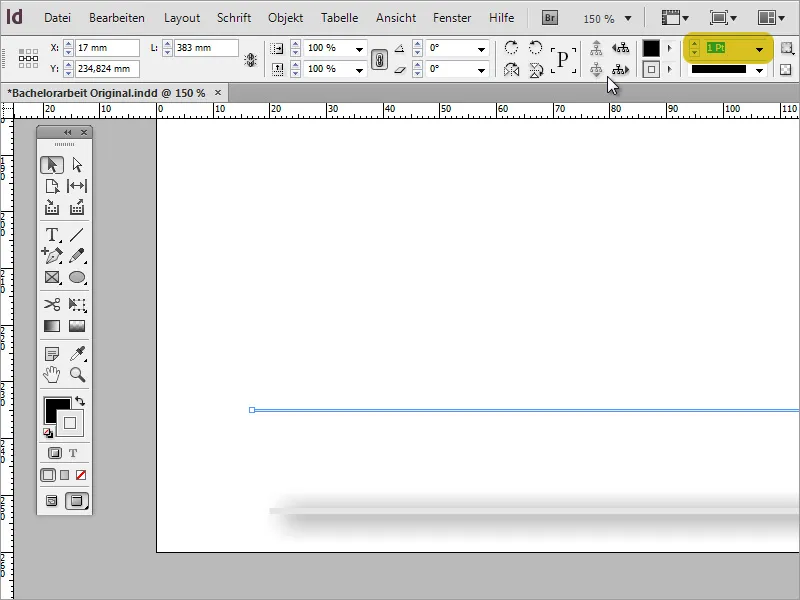Select the Gap tool

pyautogui.click(x=77, y=186)
